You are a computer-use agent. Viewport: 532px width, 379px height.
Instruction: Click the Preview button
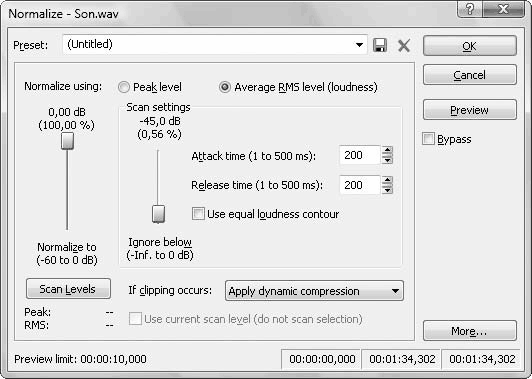470,110
